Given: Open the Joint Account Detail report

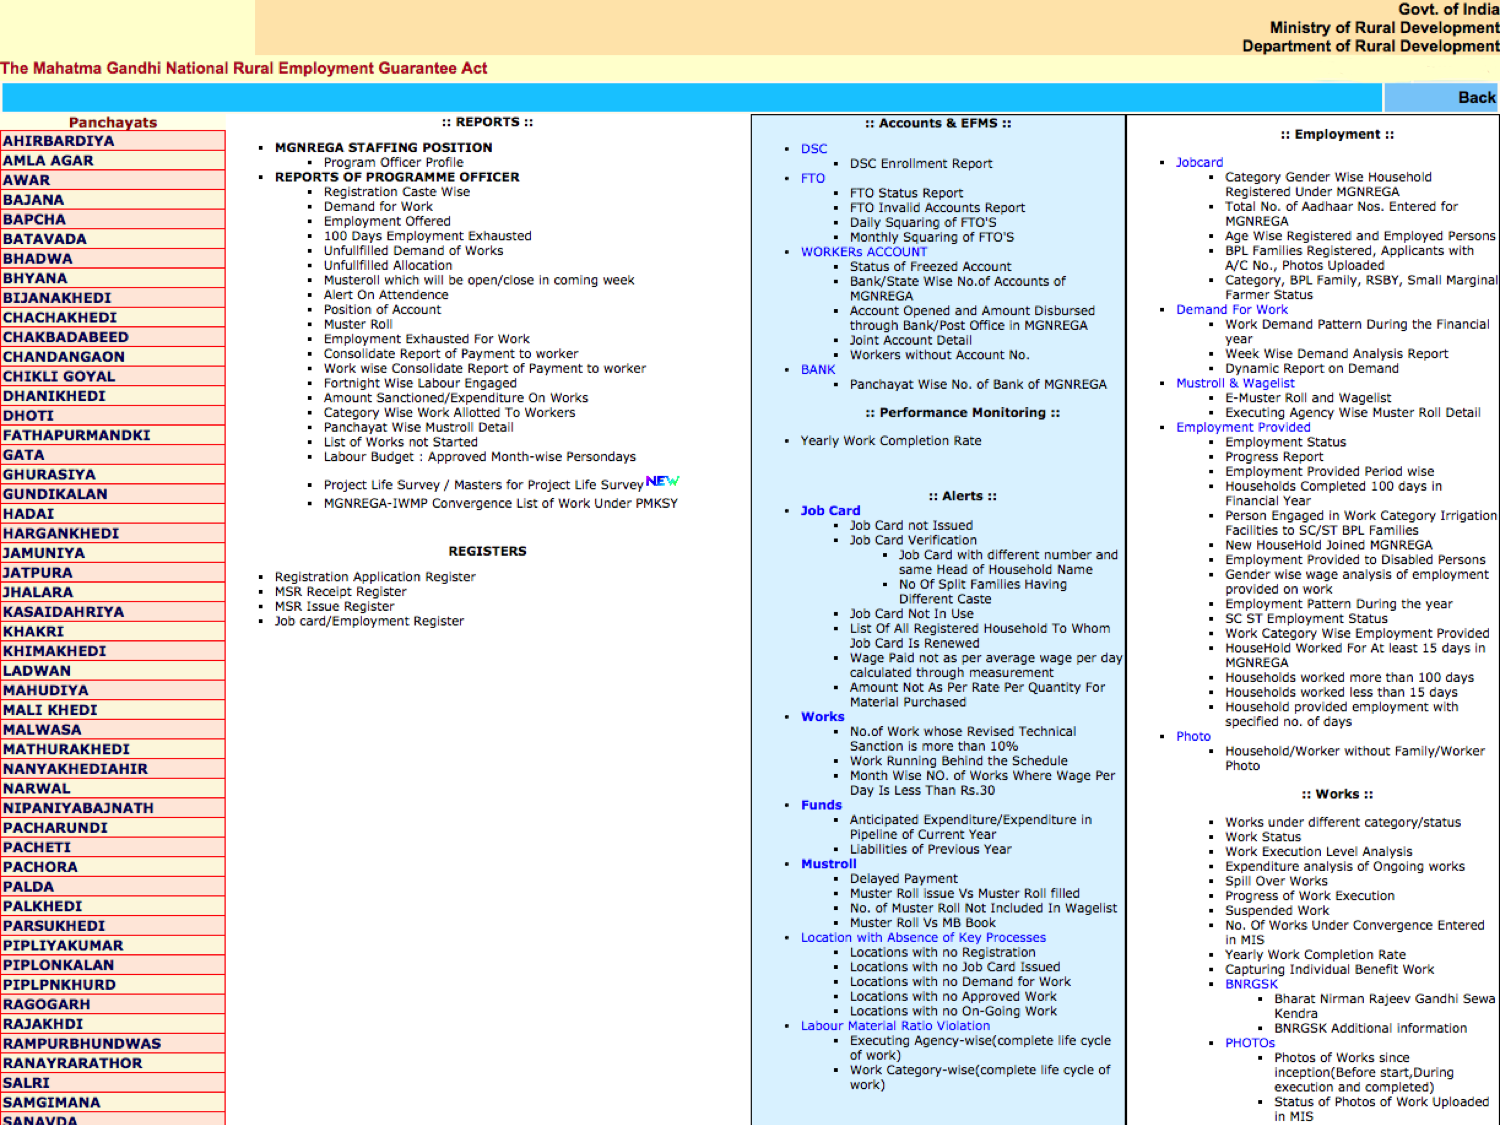Looking at the screenshot, I should click(910, 340).
